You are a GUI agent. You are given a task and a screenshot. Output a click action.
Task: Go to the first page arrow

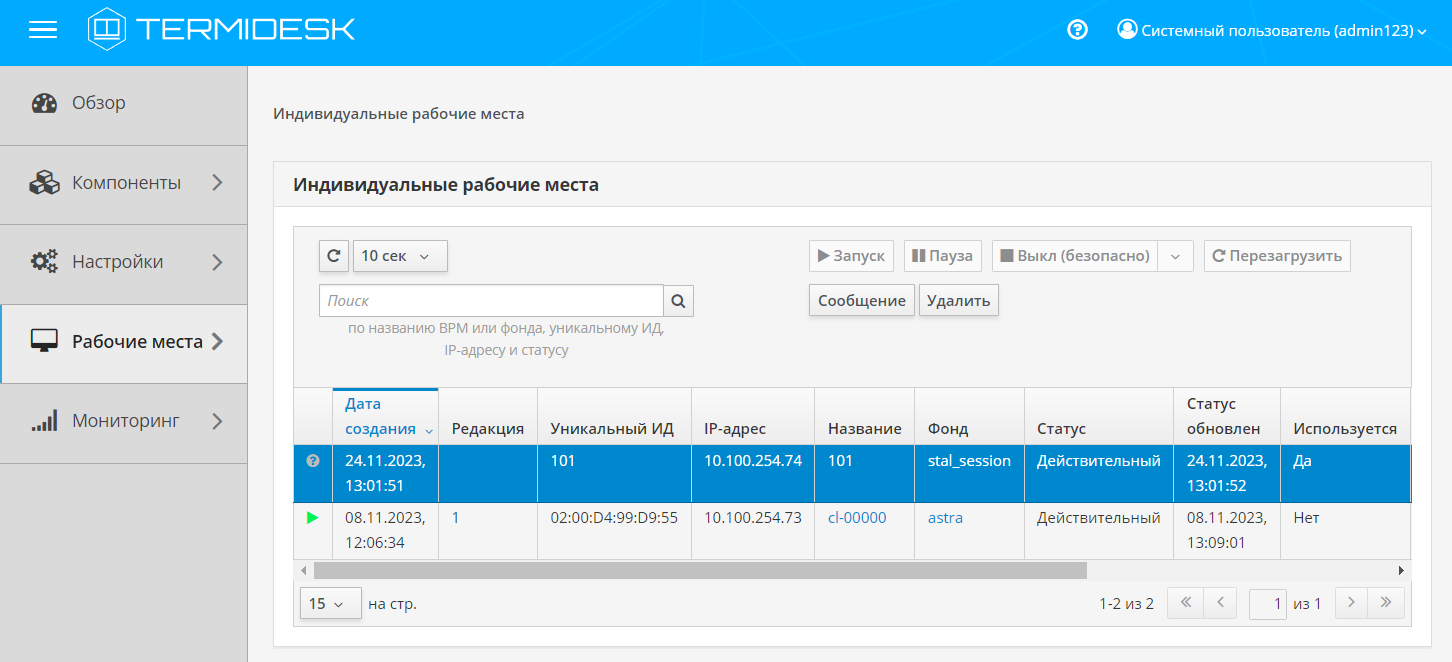(1185, 603)
